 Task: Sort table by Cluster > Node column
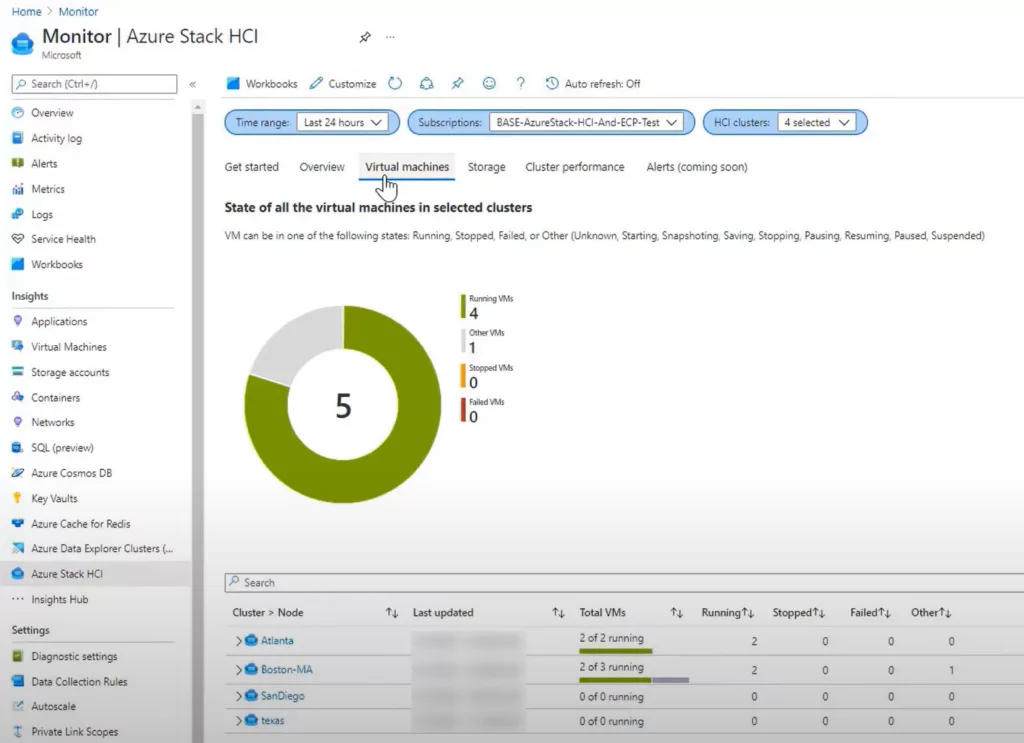[391, 613]
